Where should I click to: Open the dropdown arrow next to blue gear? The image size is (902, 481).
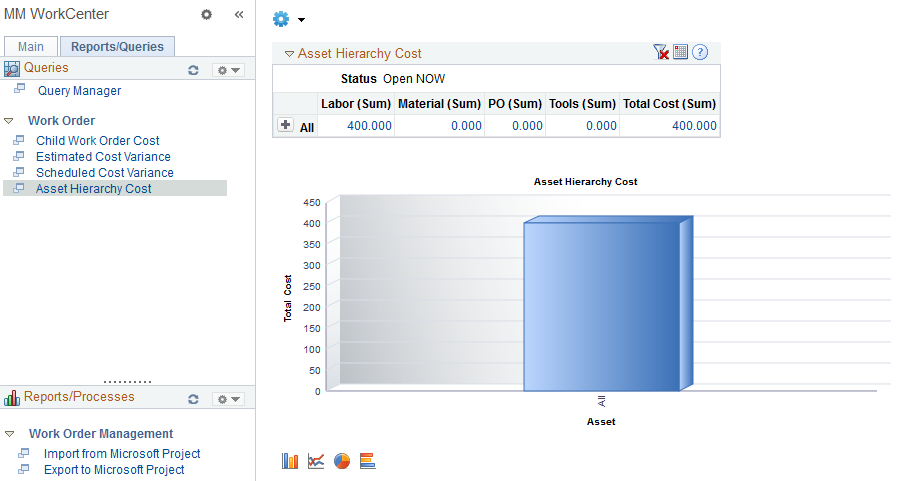pyautogui.click(x=301, y=20)
